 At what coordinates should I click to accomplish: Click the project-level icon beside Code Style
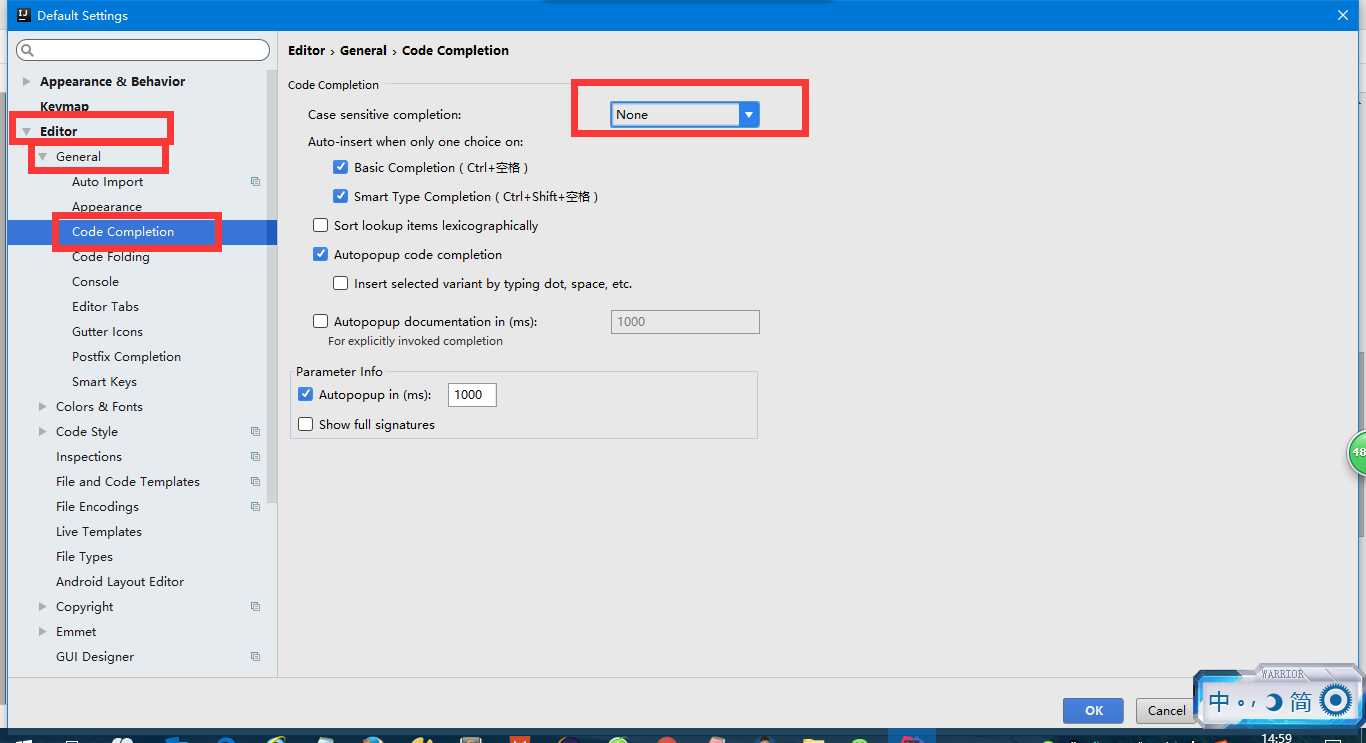point(255,432)
